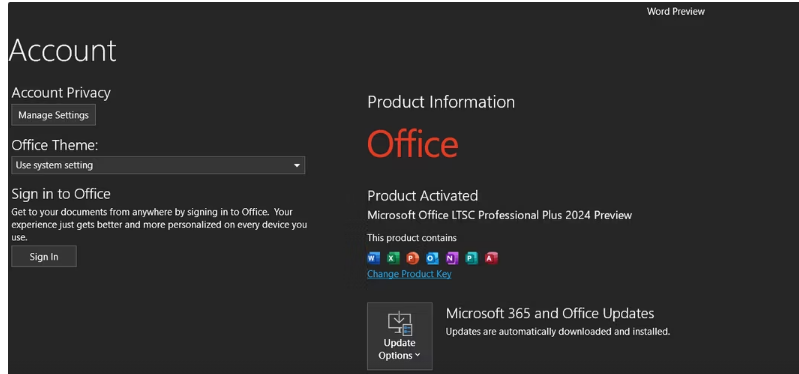
Task: Select the Account page heading
Action: 63,50
